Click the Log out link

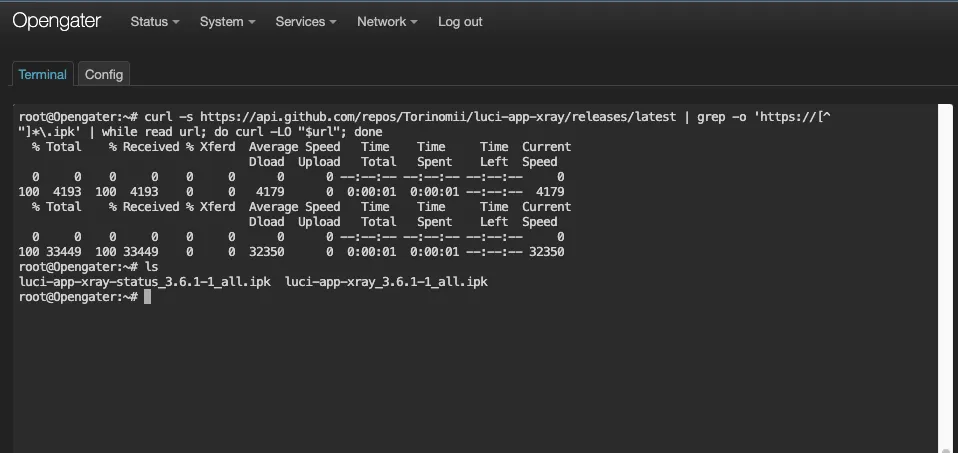pos(460,21)
